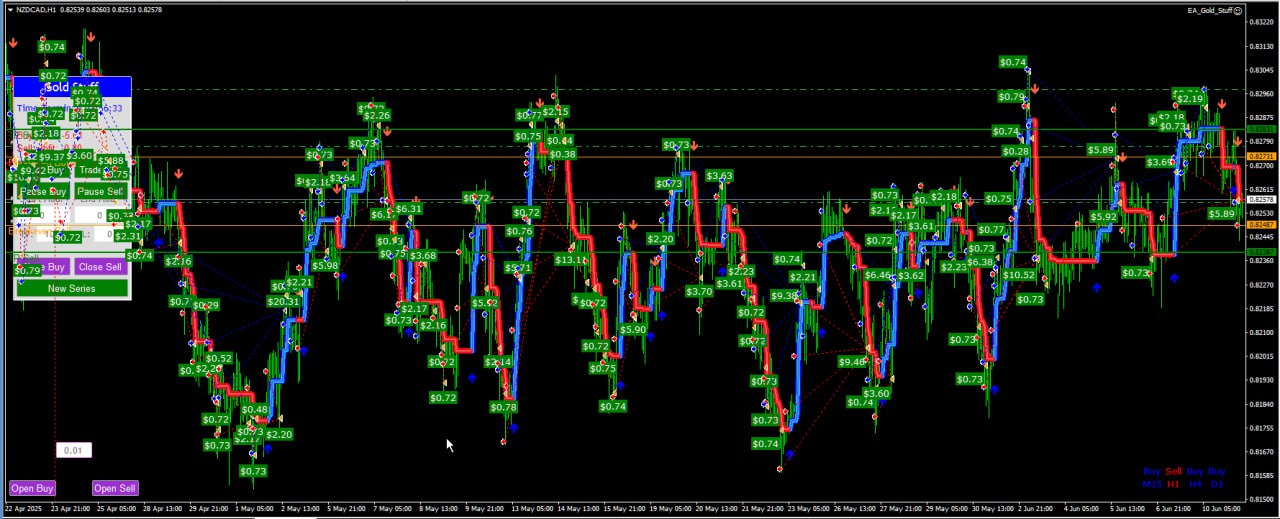1280x519 pixels.
Task: Click the Close Sell button
Action: coord(100,267)
